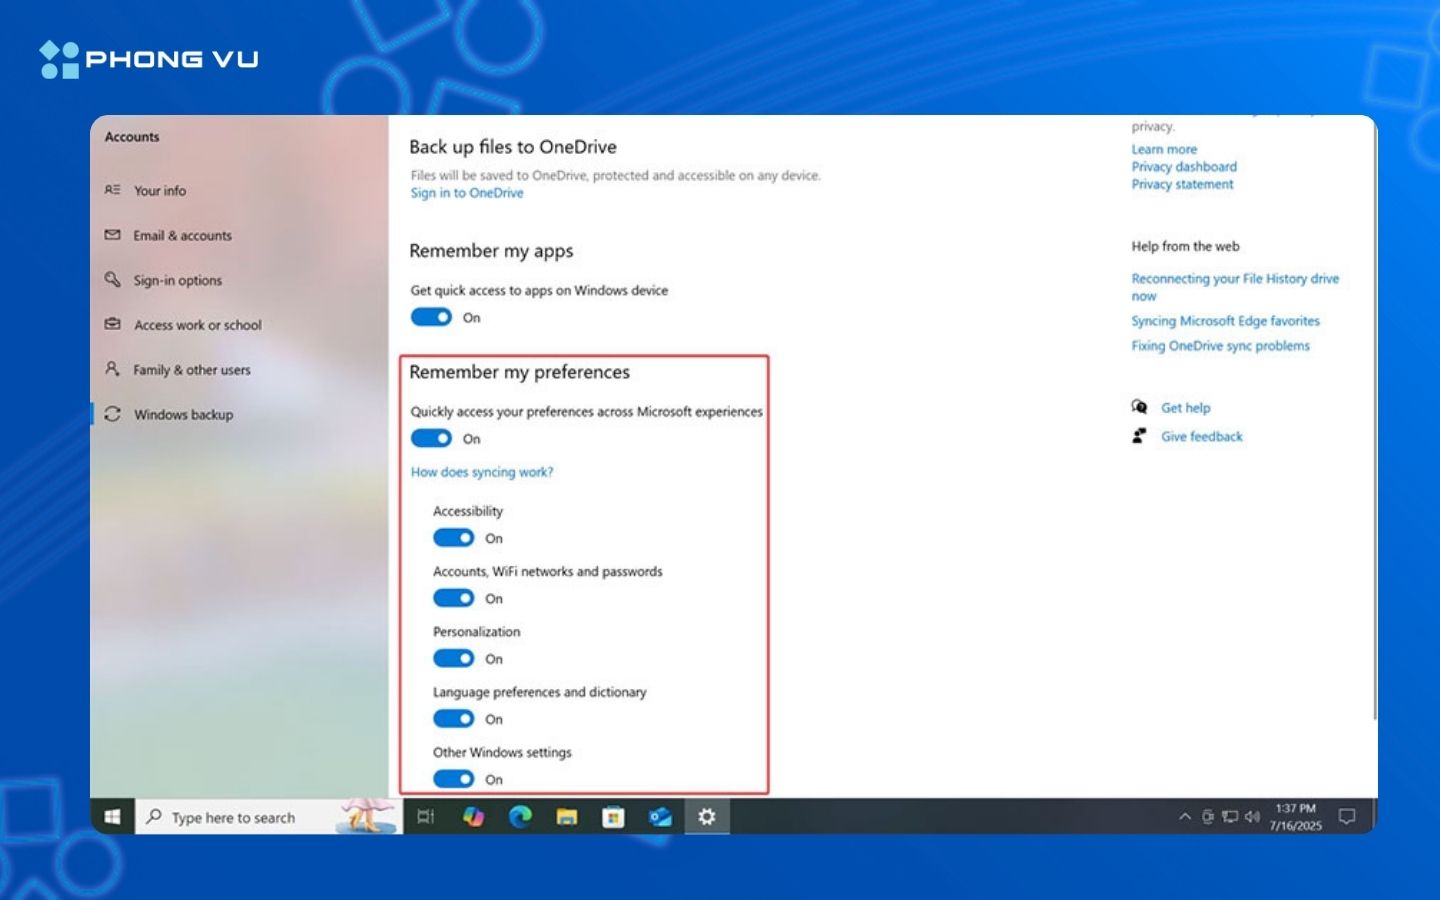Click the search magnifier in the taskbar
1440x900 pixels.
click(154, 817)
